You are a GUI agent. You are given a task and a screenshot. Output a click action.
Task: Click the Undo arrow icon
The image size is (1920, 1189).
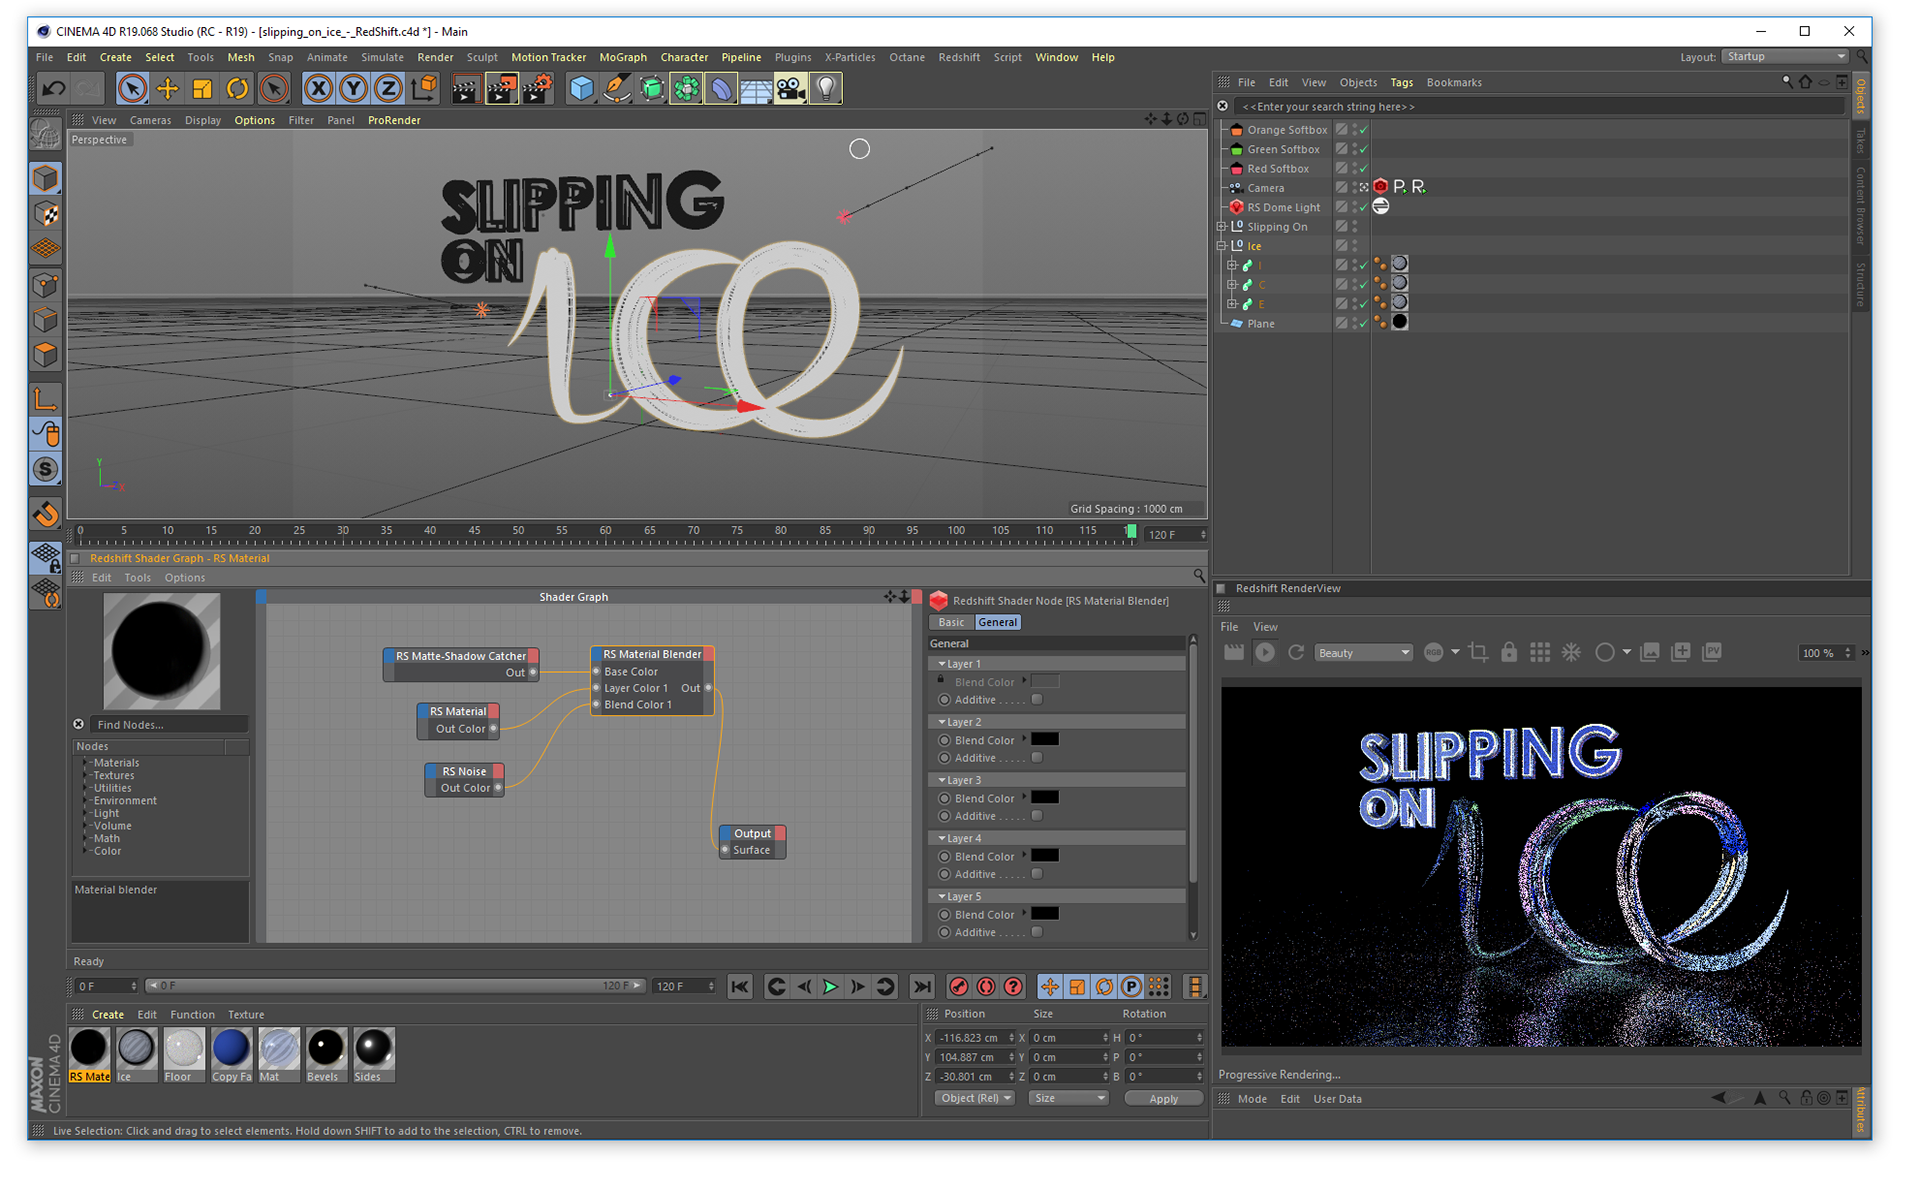coord(53,88)
